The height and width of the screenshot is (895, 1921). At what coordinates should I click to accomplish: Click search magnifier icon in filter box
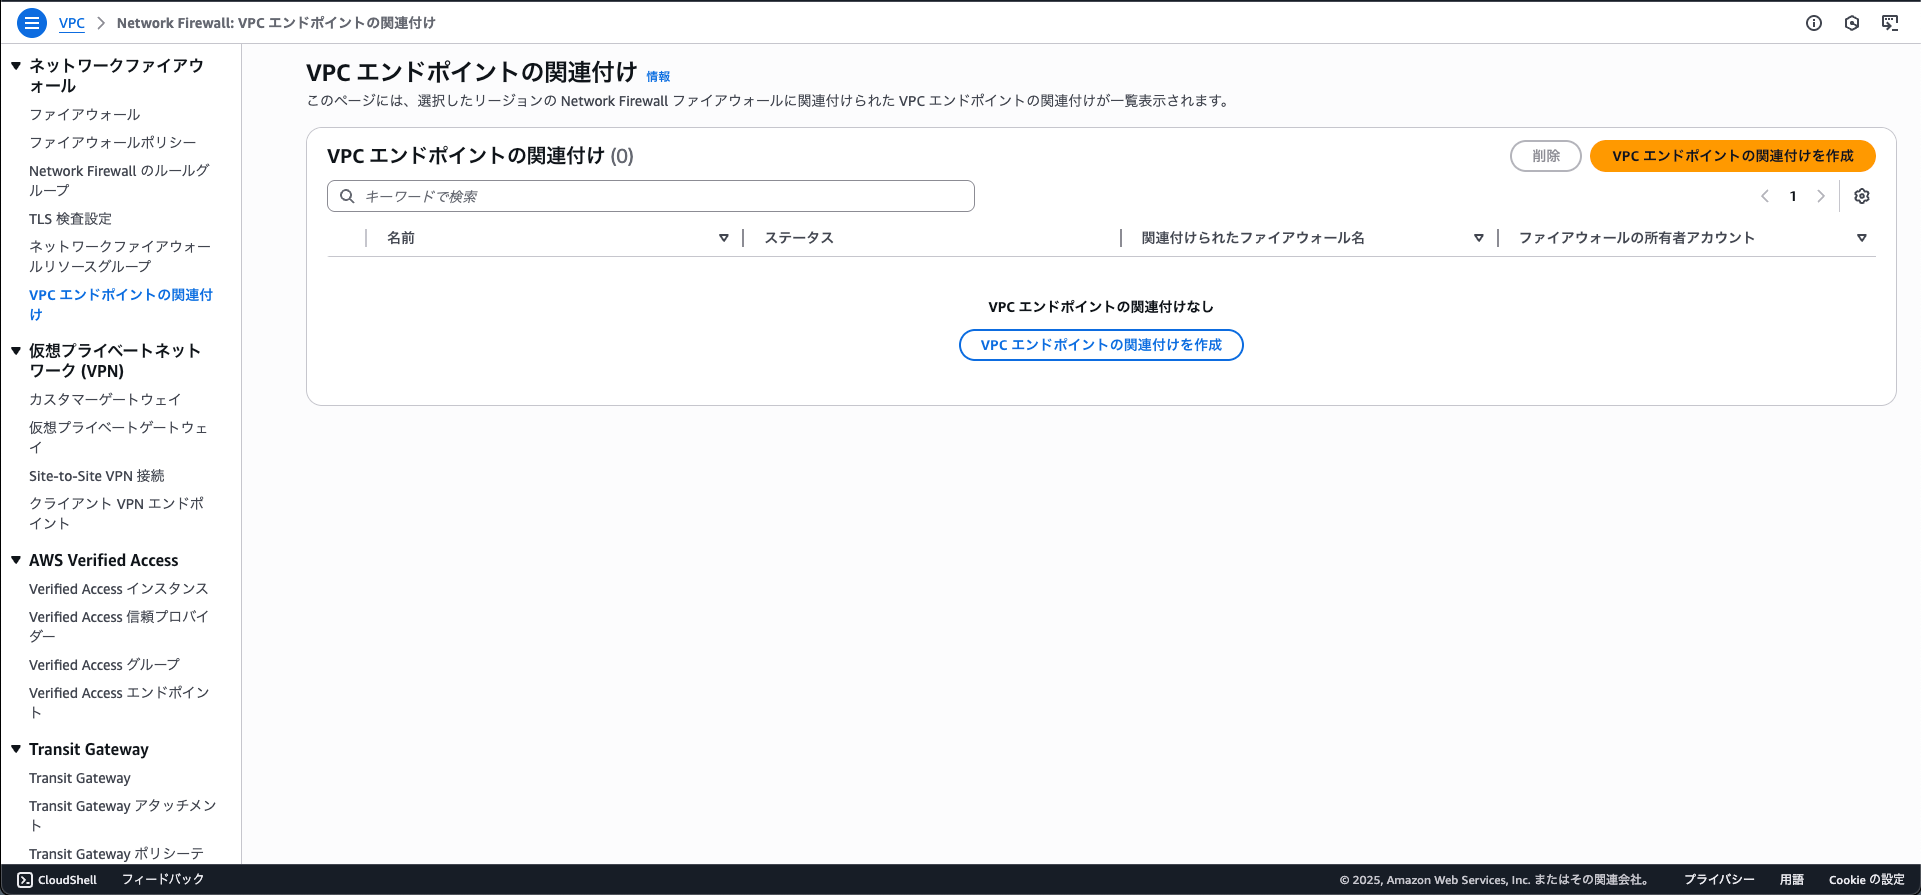(x=347, y=196)
